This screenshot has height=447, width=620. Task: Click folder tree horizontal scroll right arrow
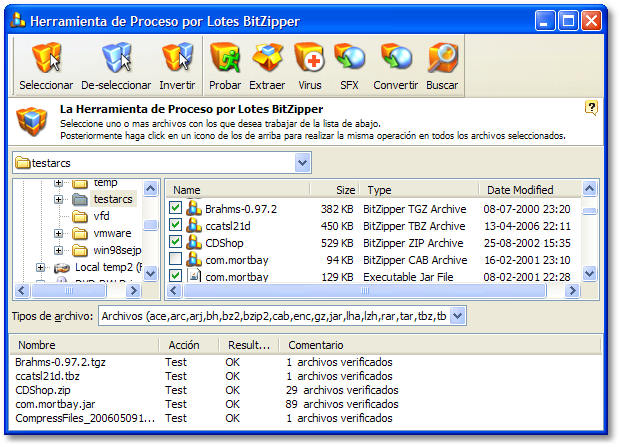133,291
